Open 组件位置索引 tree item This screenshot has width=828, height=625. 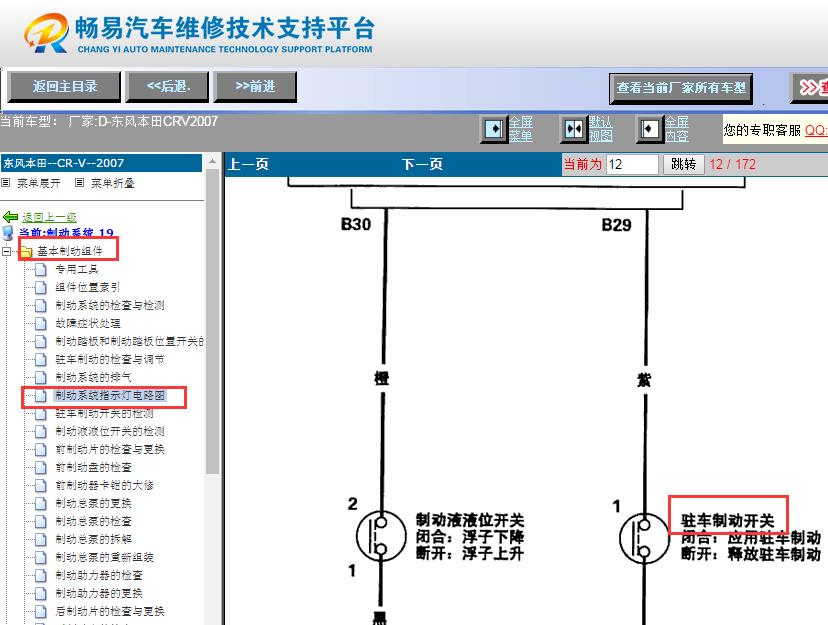tap(88, 287)
